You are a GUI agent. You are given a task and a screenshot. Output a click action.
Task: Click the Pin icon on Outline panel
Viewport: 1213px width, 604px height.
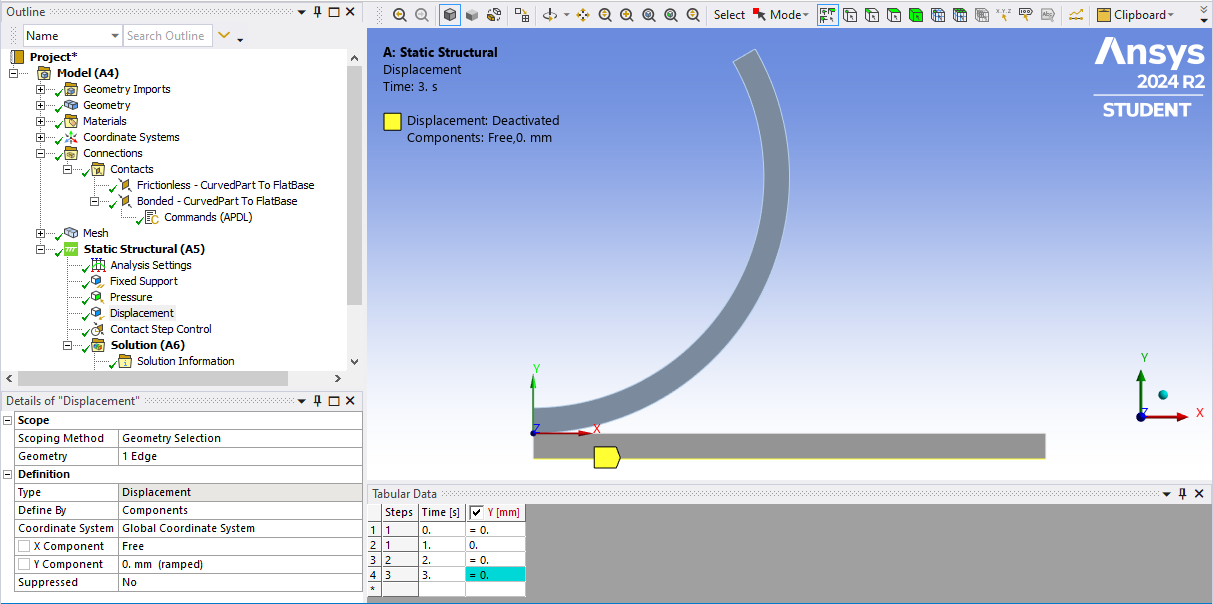(317, 11)
